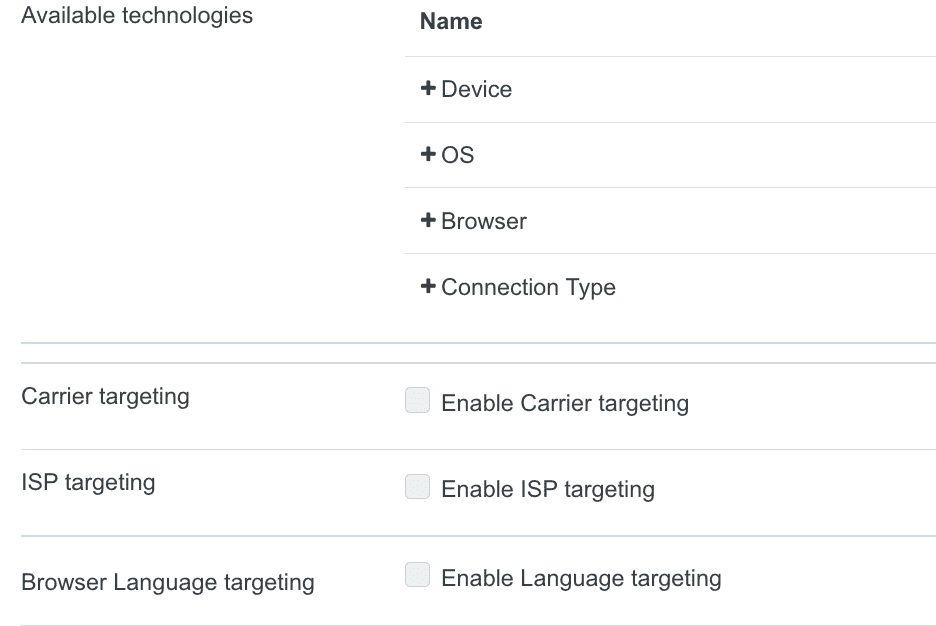Click the Browser Language targeting section label

tap(168, 581)
